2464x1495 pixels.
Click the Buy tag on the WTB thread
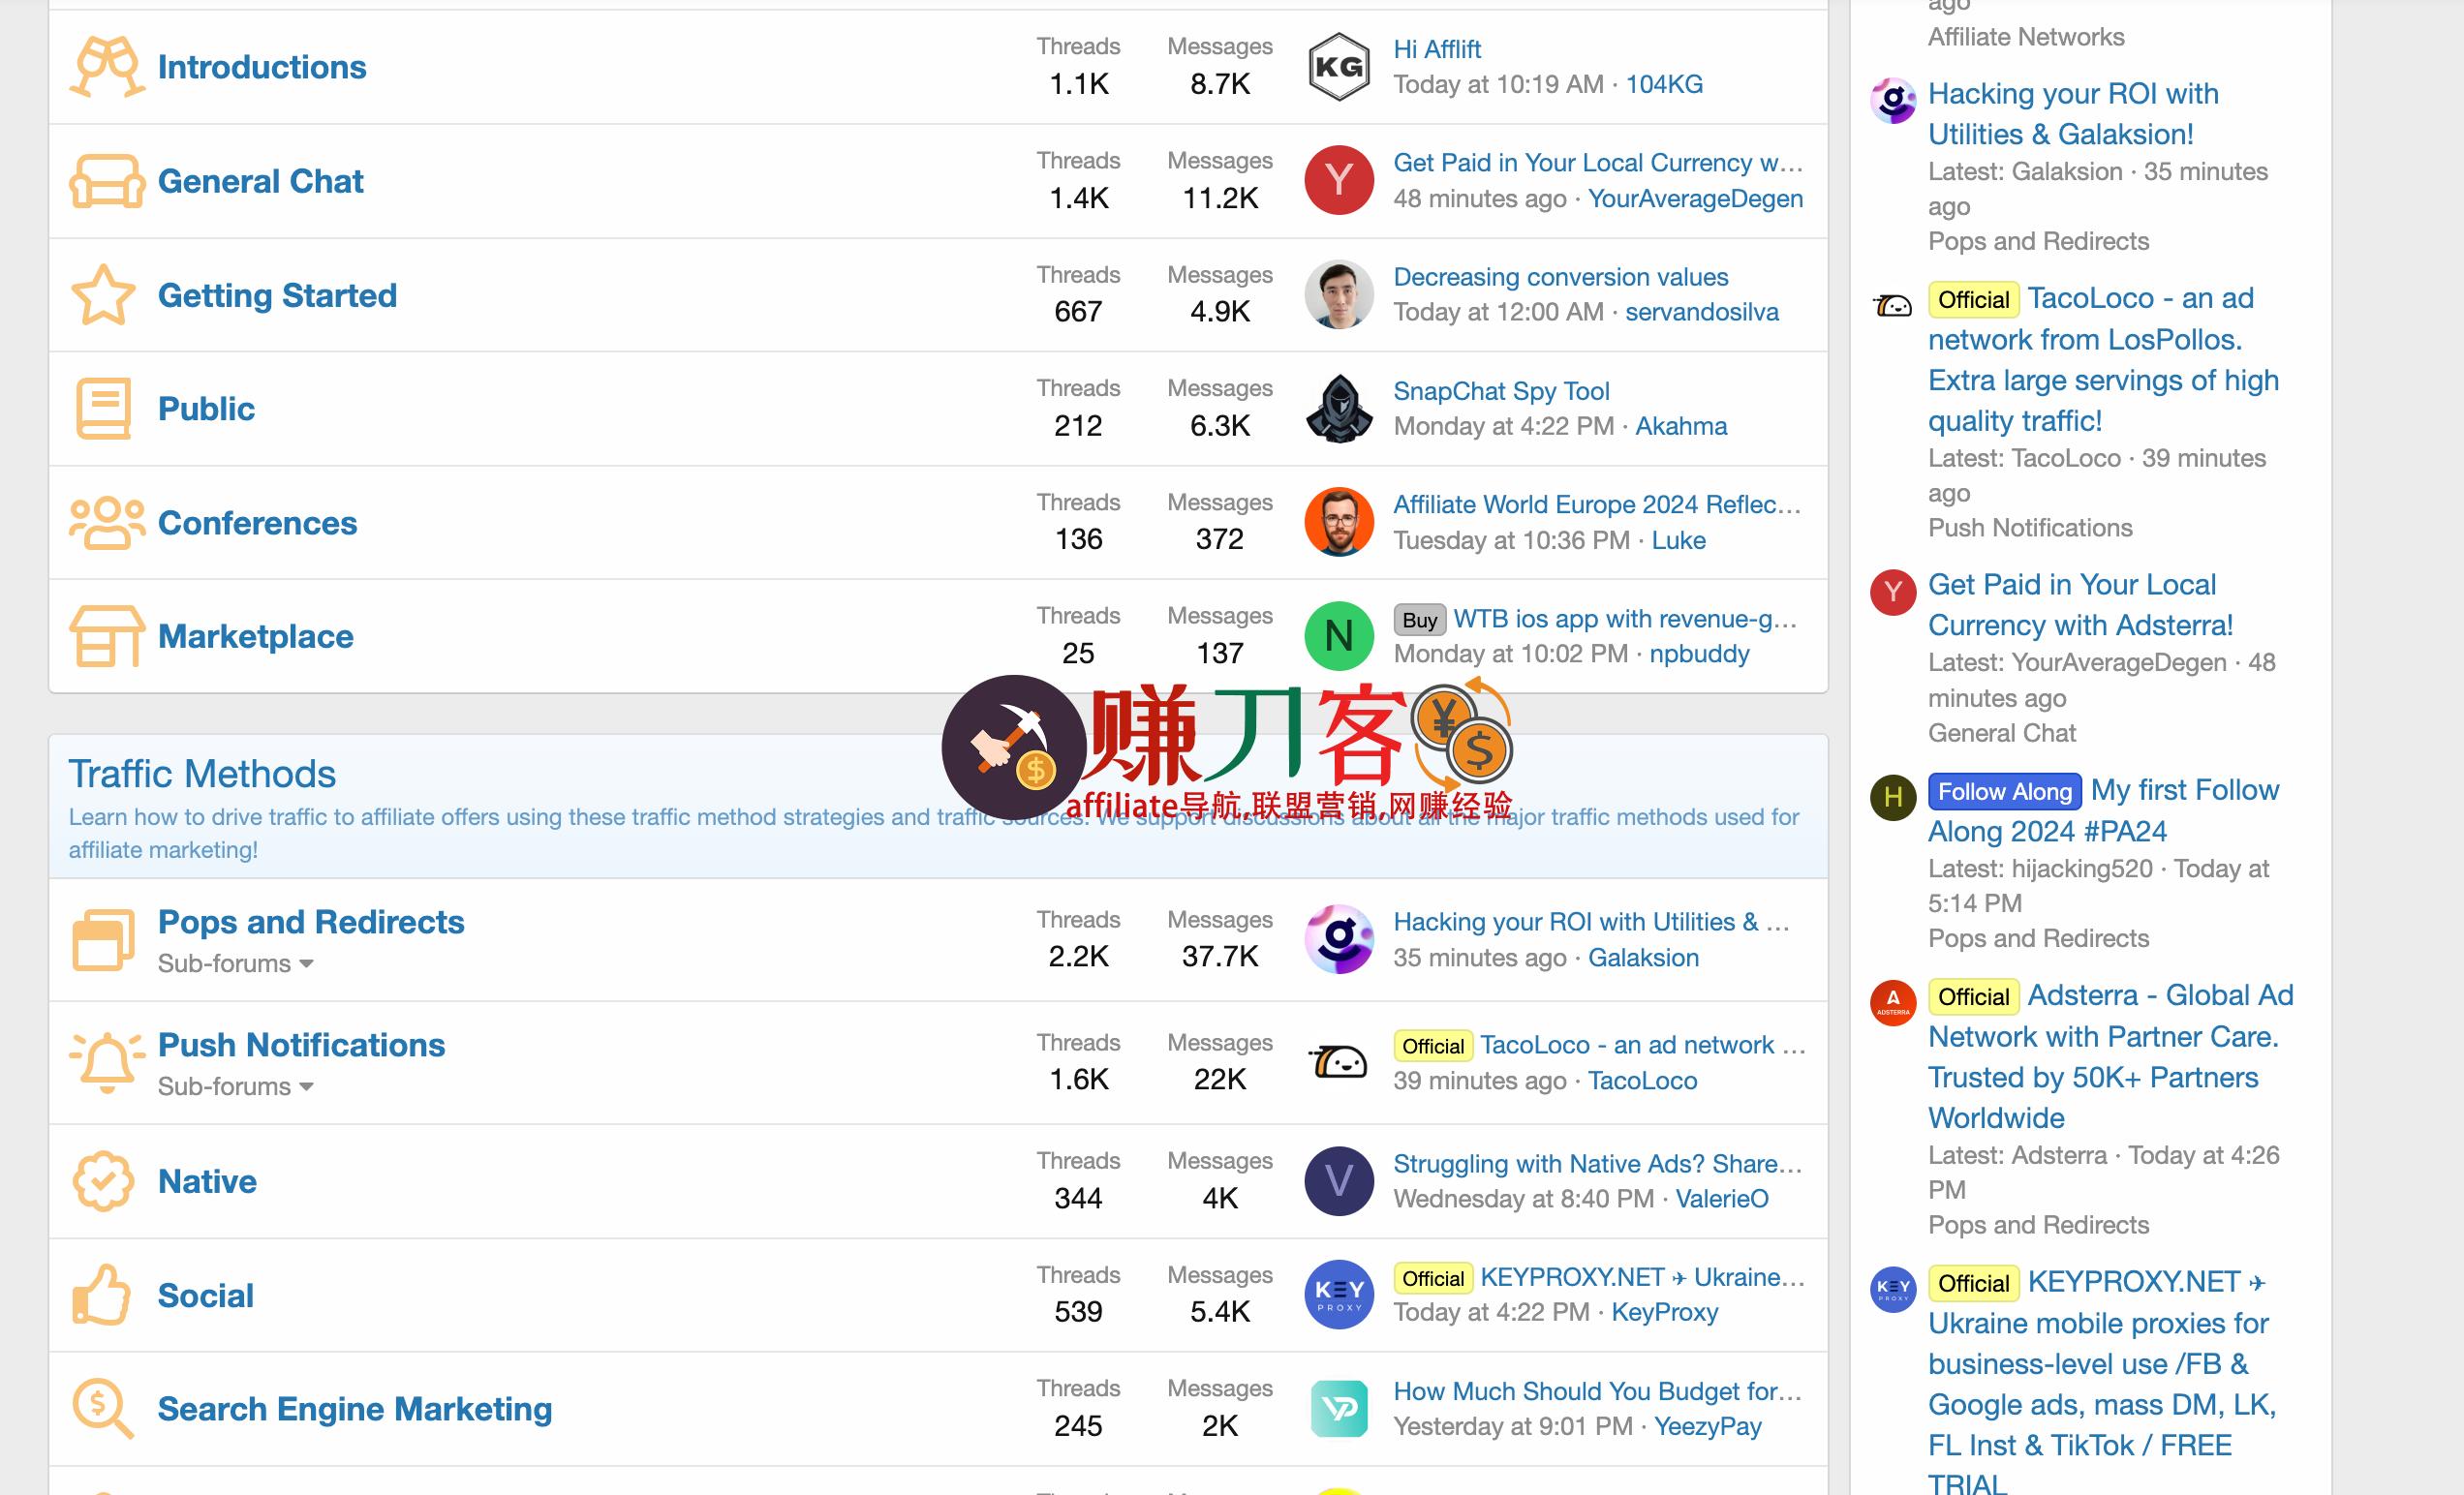pos(1419,620)
